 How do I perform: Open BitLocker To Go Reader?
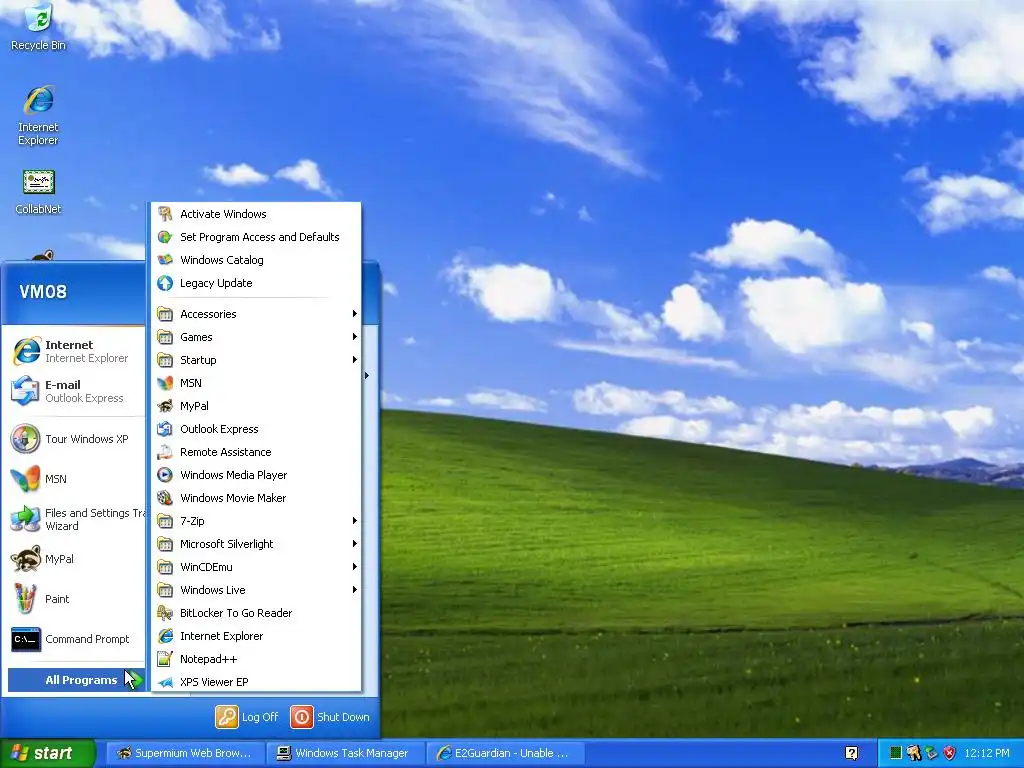[256, 613]
